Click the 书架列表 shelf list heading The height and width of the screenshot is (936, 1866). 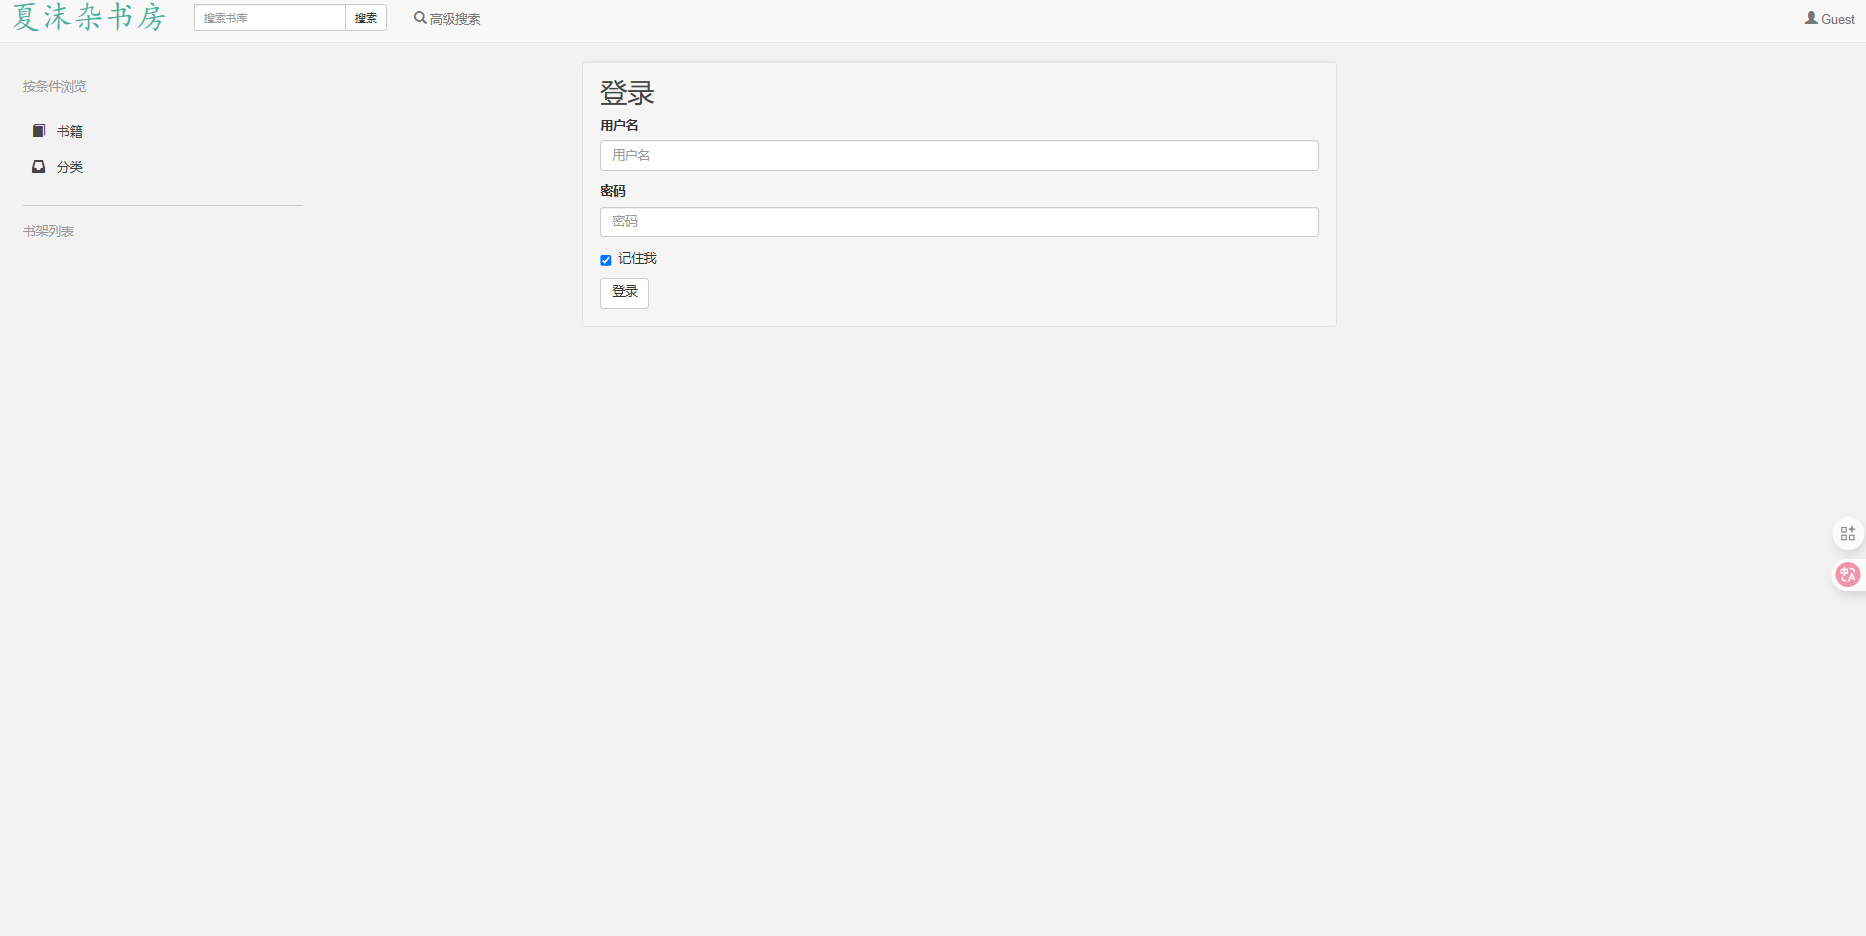[48, 231]
